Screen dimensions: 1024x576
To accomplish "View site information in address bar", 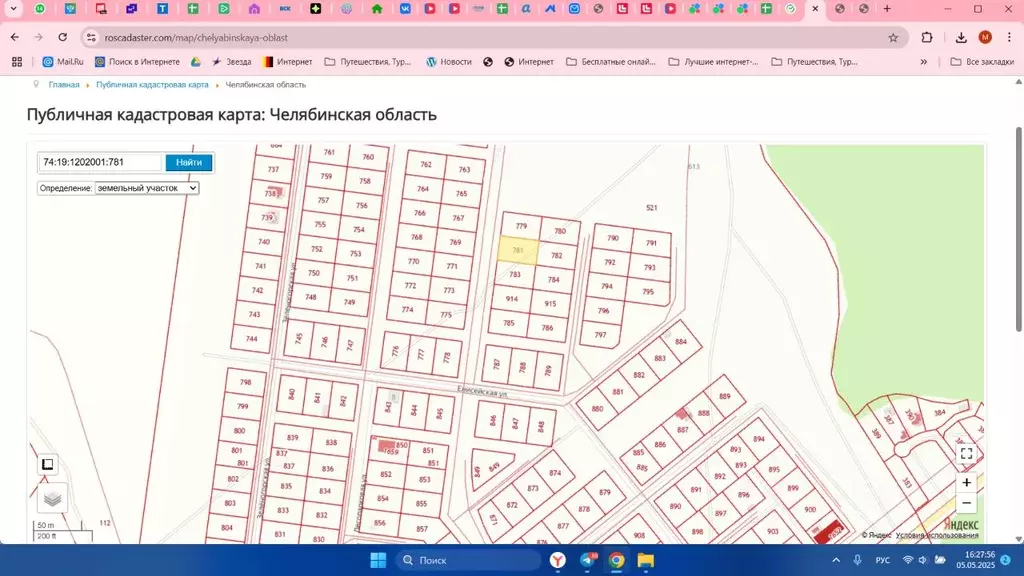I will [91, 37].
